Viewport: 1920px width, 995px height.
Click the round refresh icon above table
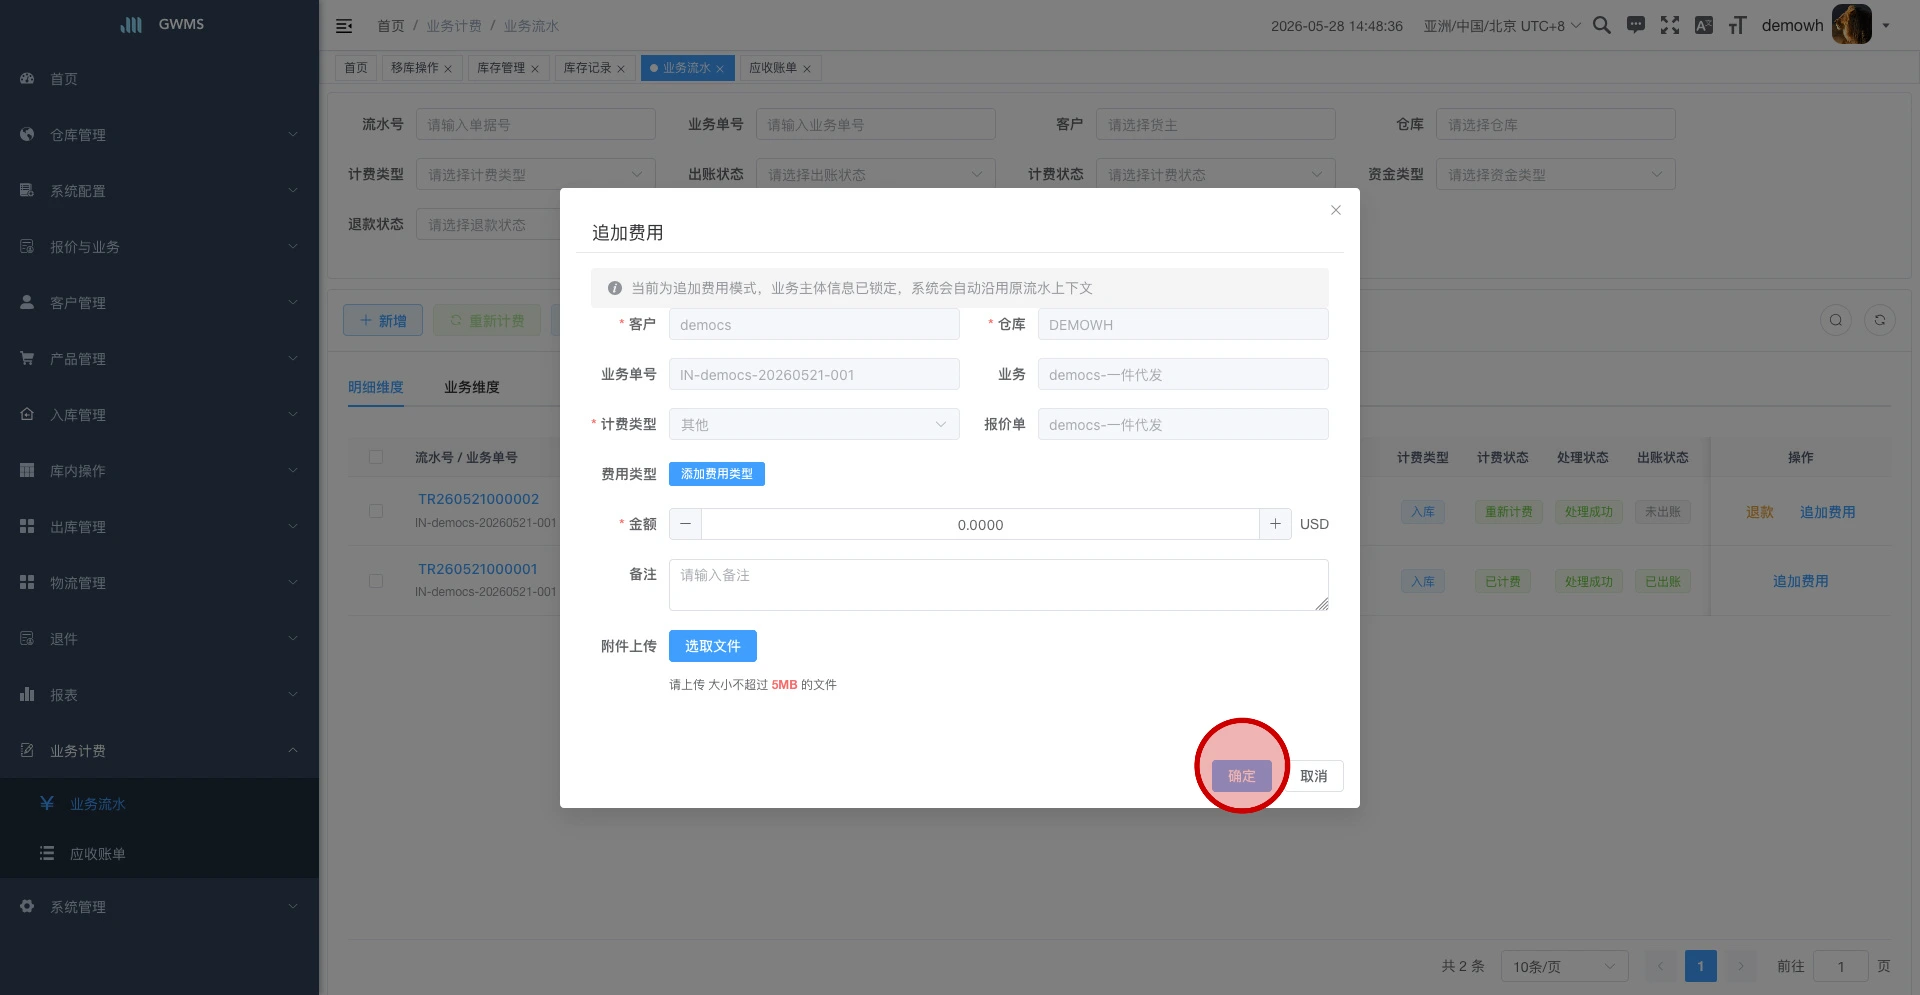(x=1880, y=320)
